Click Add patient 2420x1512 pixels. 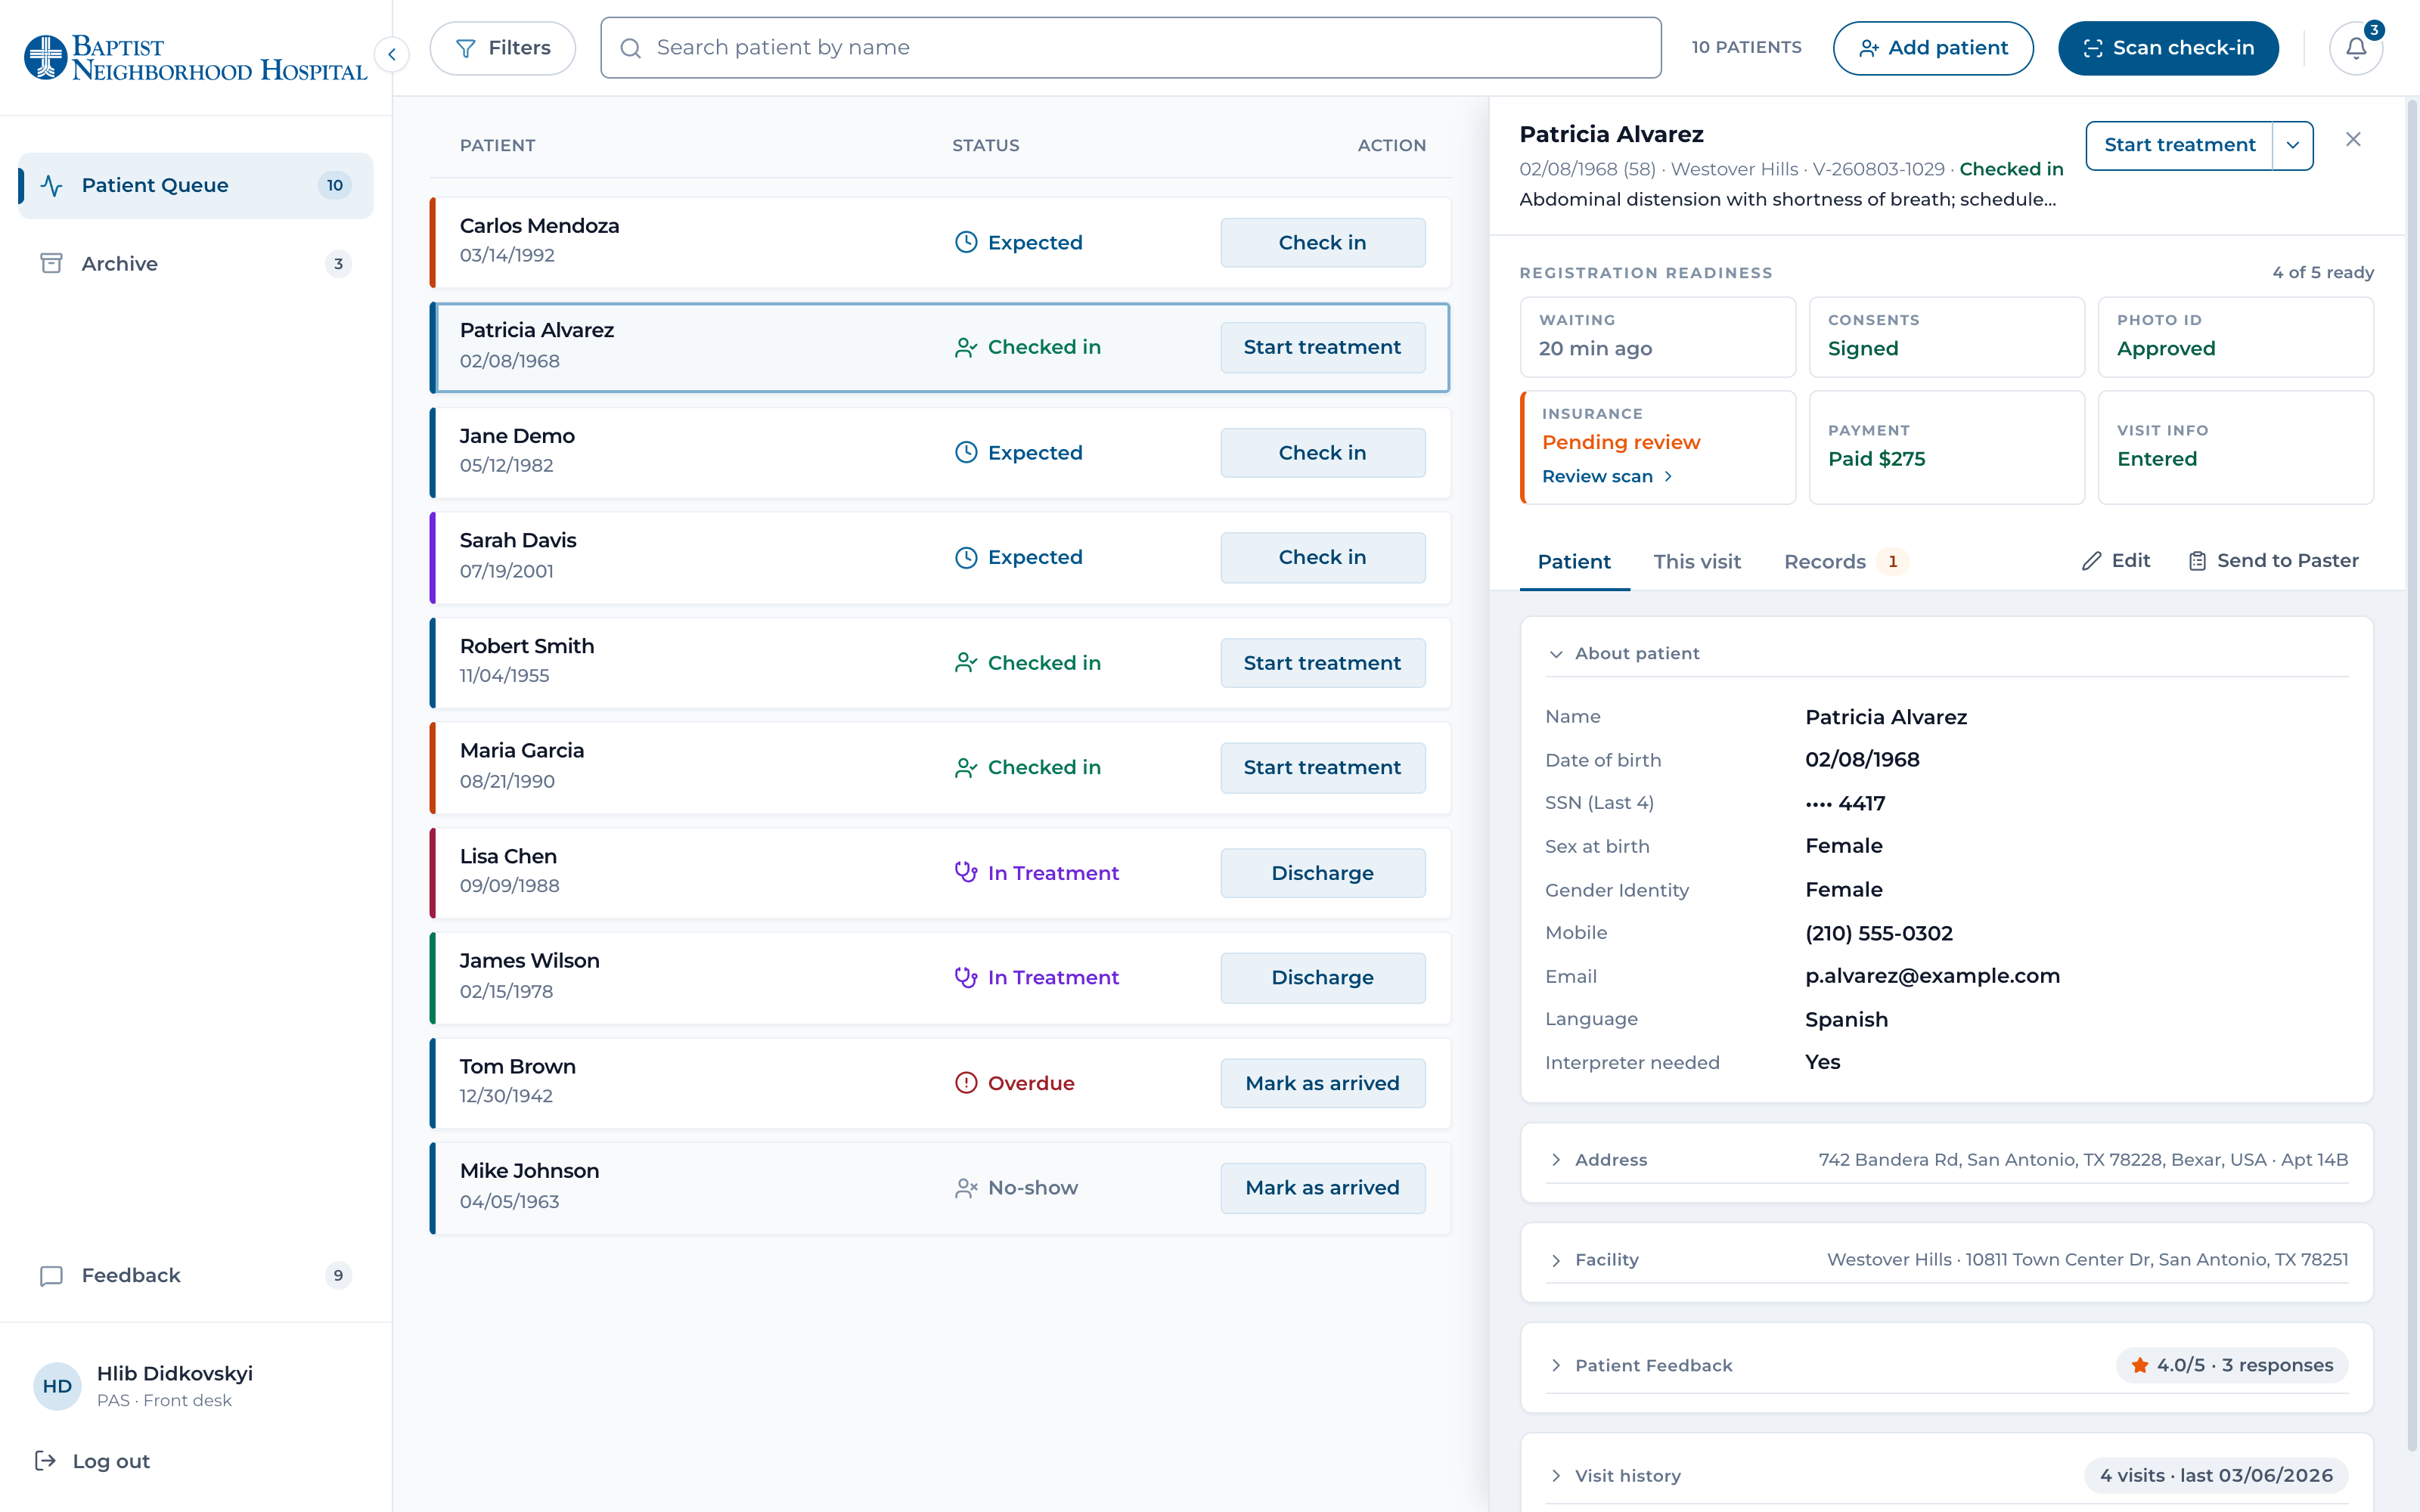pyautogui.click(x=1933, y=48)
